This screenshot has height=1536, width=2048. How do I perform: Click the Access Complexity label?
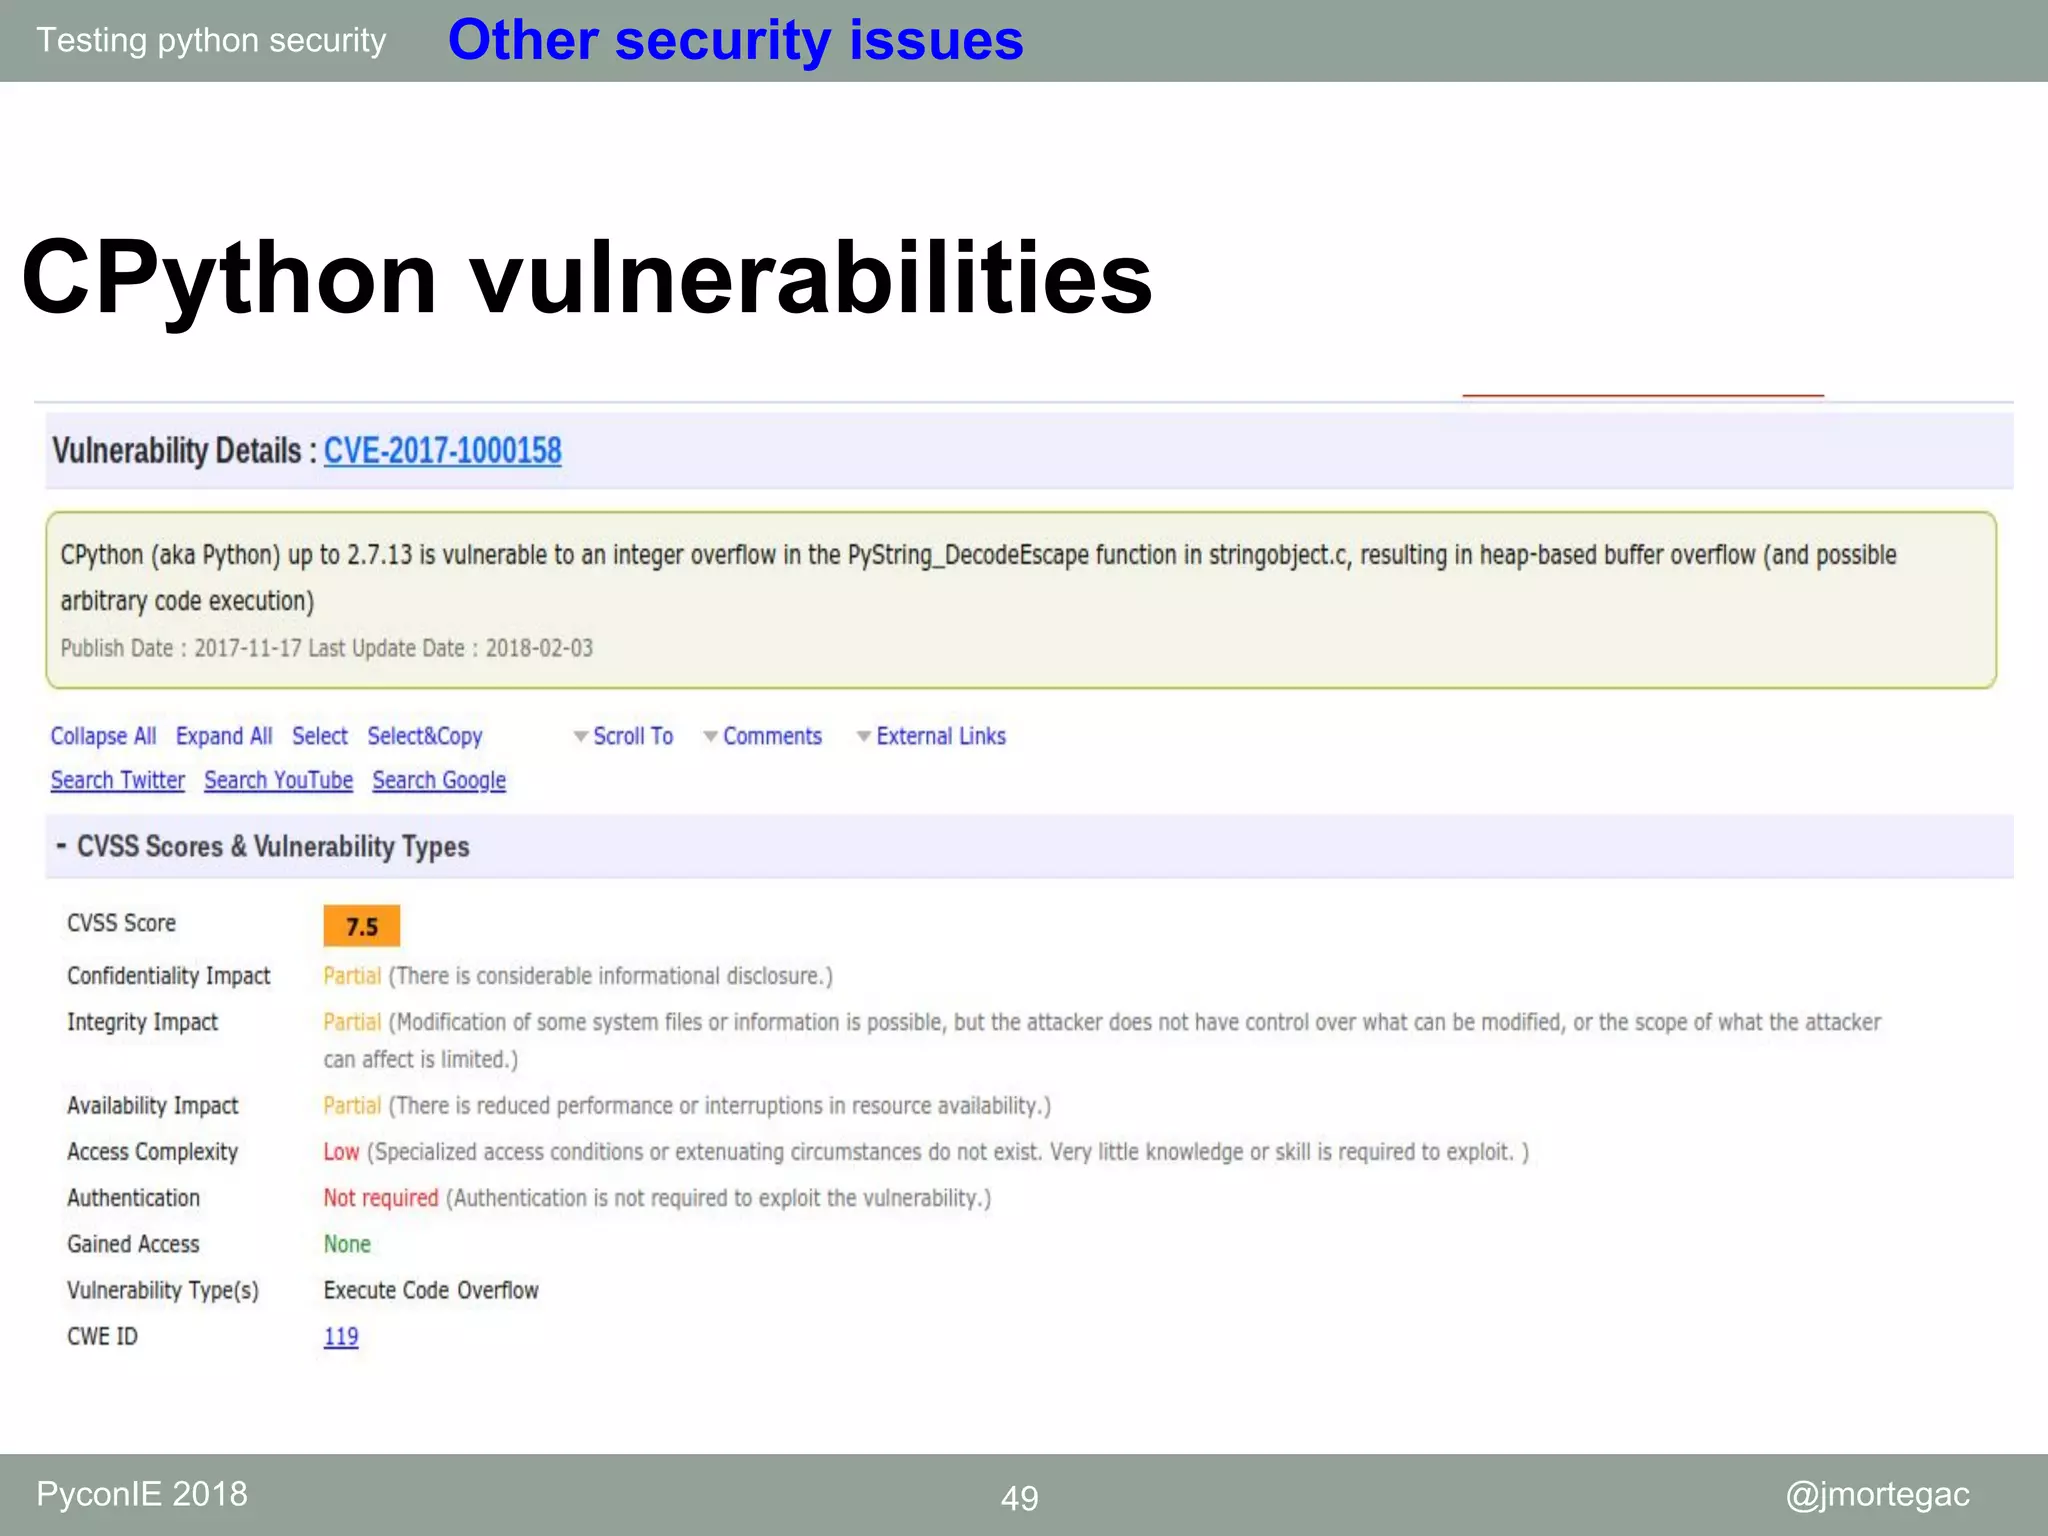[153, 1152]
